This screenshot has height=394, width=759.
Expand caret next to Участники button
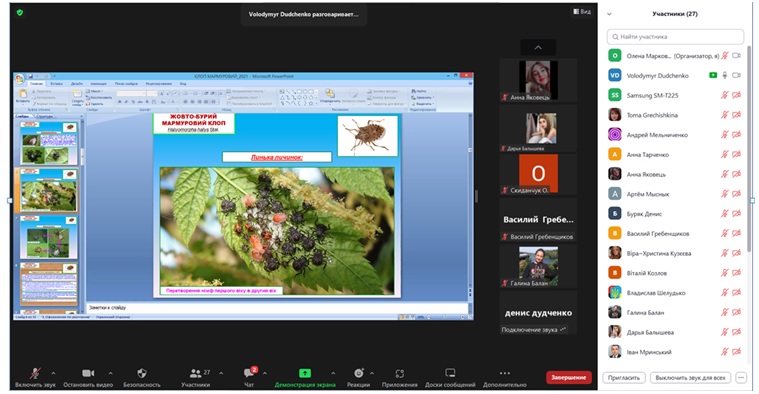pyautogui.click(x=221, y=373)
